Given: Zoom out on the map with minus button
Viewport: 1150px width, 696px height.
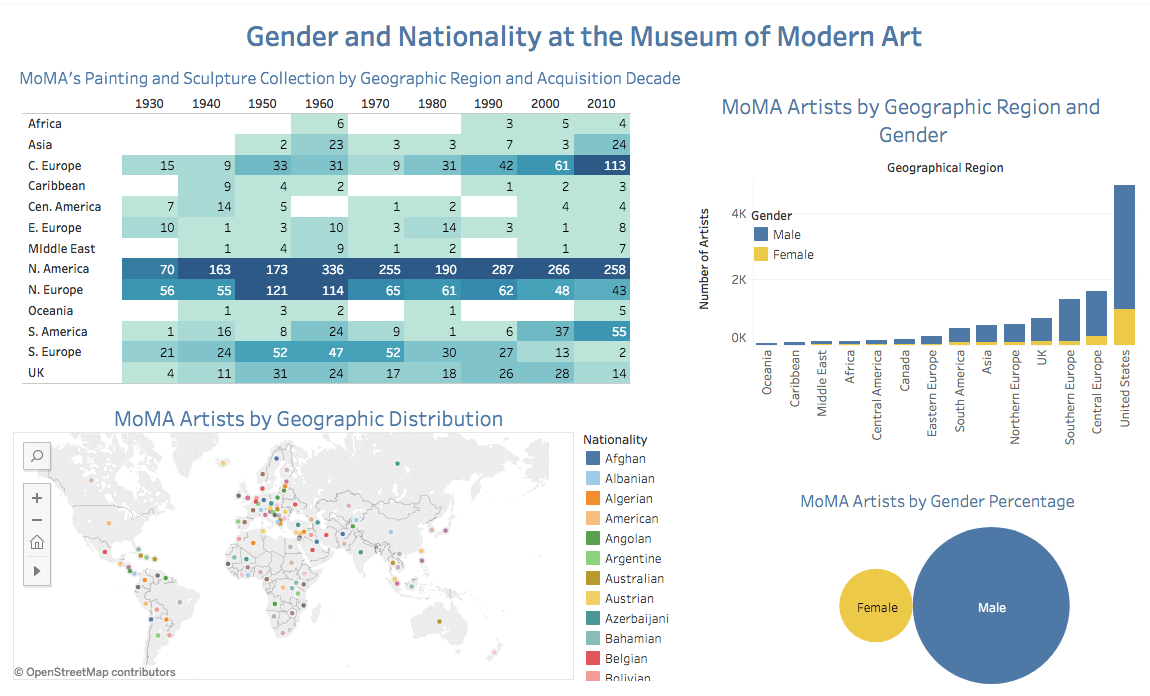Looking at the screenshot, I should [x=37, y=520].
